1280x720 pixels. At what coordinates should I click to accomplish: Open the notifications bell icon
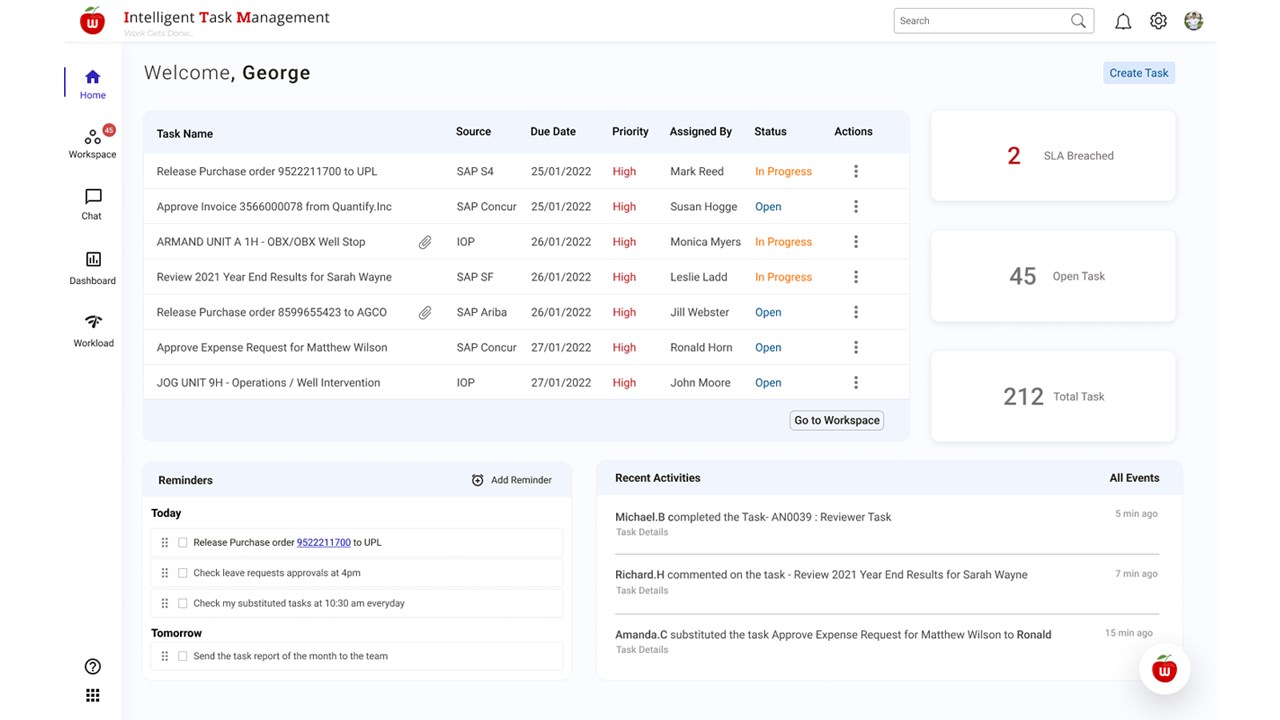pyautogui.click(x=1123, y=21)
